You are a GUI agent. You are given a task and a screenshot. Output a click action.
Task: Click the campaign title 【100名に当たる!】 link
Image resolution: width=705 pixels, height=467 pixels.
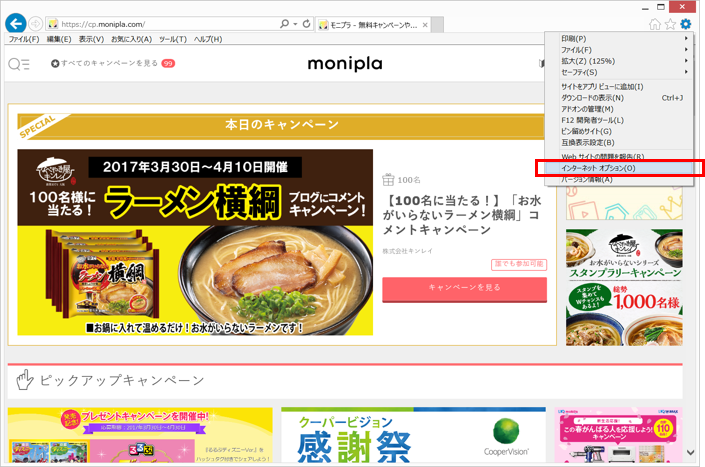click(x=462, y=215)
